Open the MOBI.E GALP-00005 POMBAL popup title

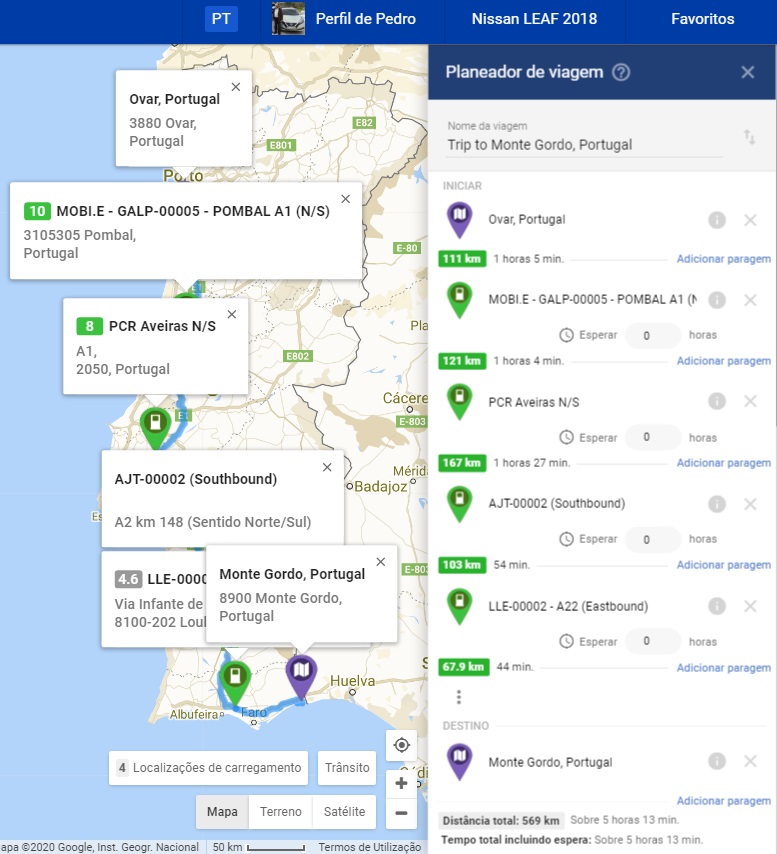point(193,211)
